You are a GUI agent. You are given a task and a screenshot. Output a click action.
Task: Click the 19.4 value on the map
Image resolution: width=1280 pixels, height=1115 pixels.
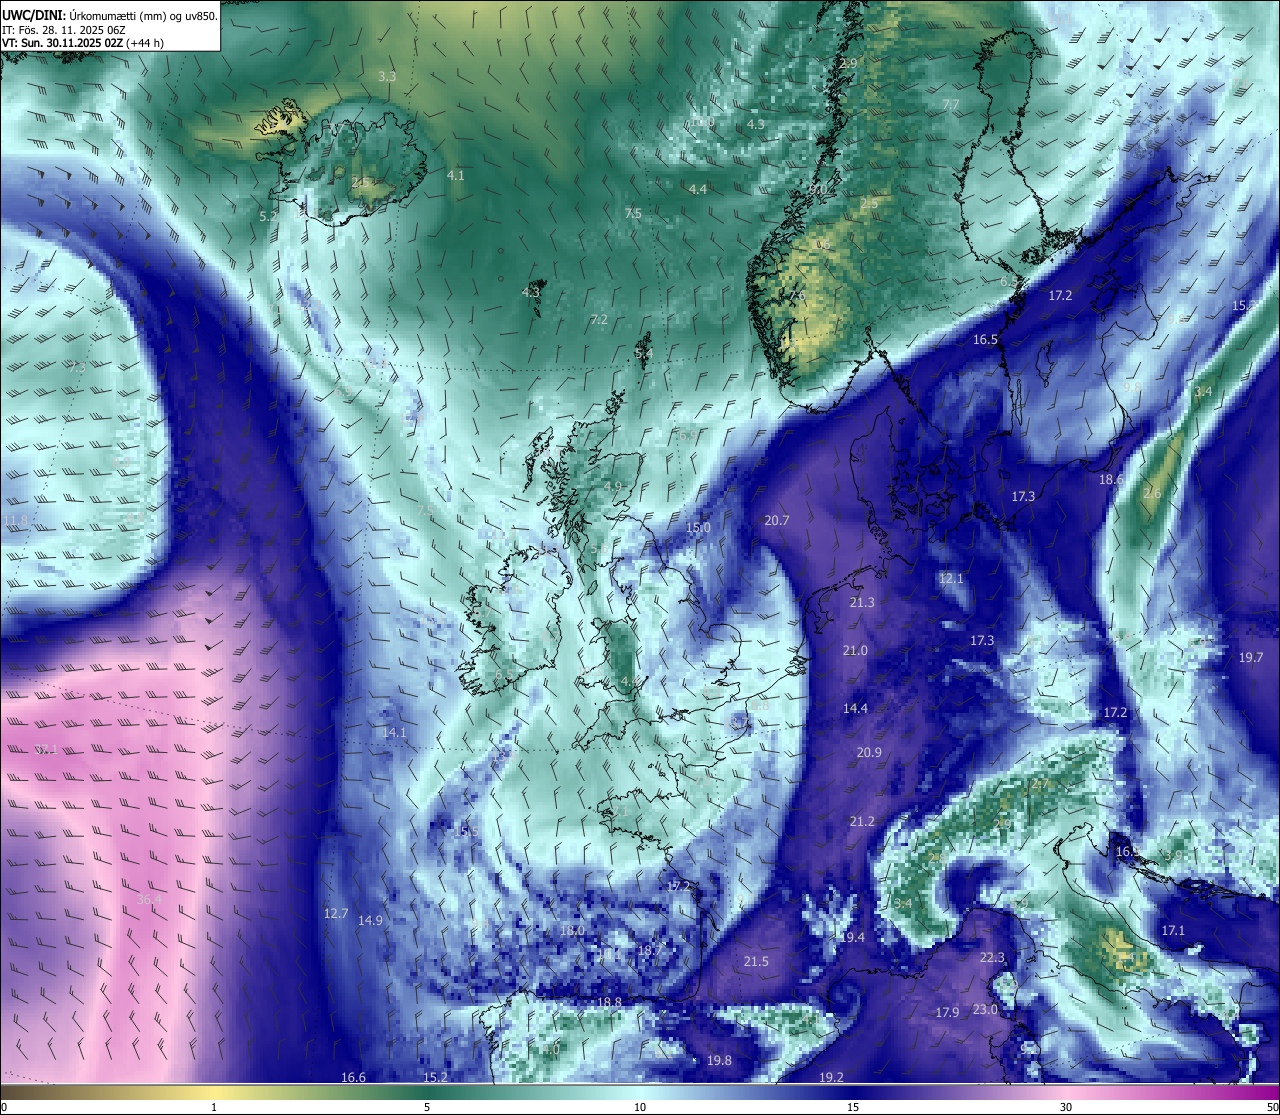pos(852,938)
